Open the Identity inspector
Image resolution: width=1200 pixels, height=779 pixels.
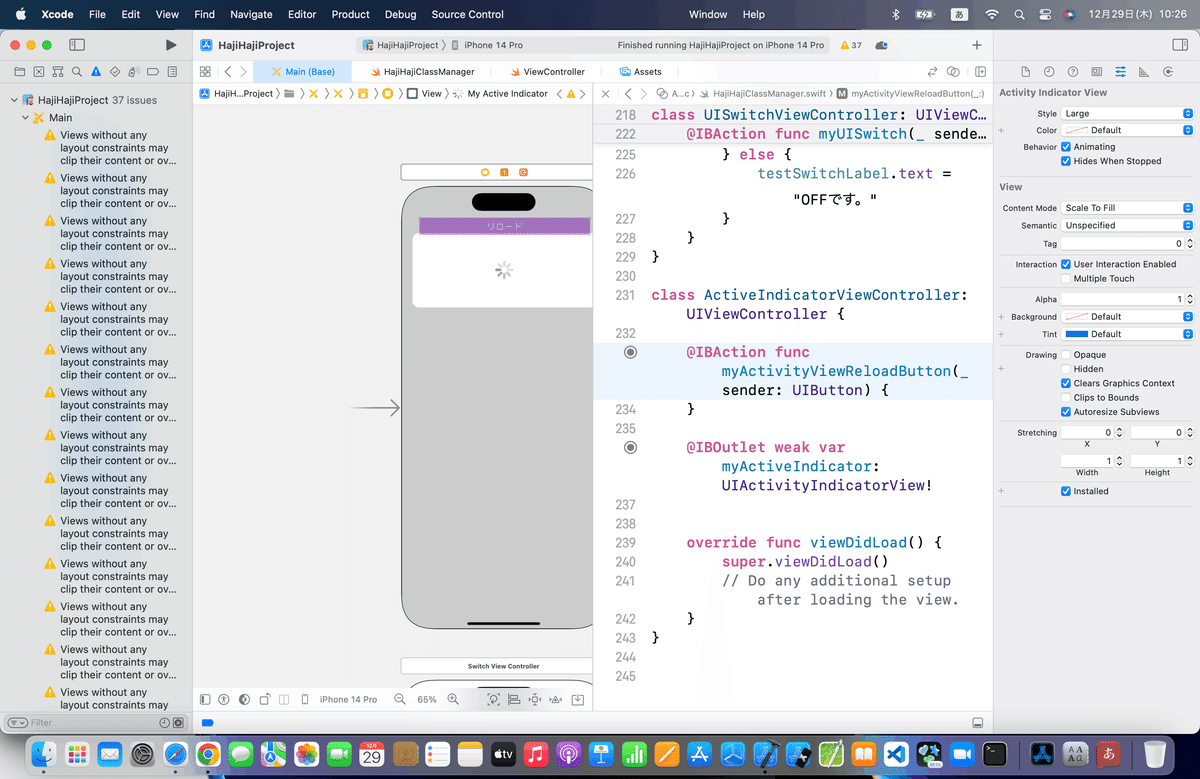coord(1097,72)
